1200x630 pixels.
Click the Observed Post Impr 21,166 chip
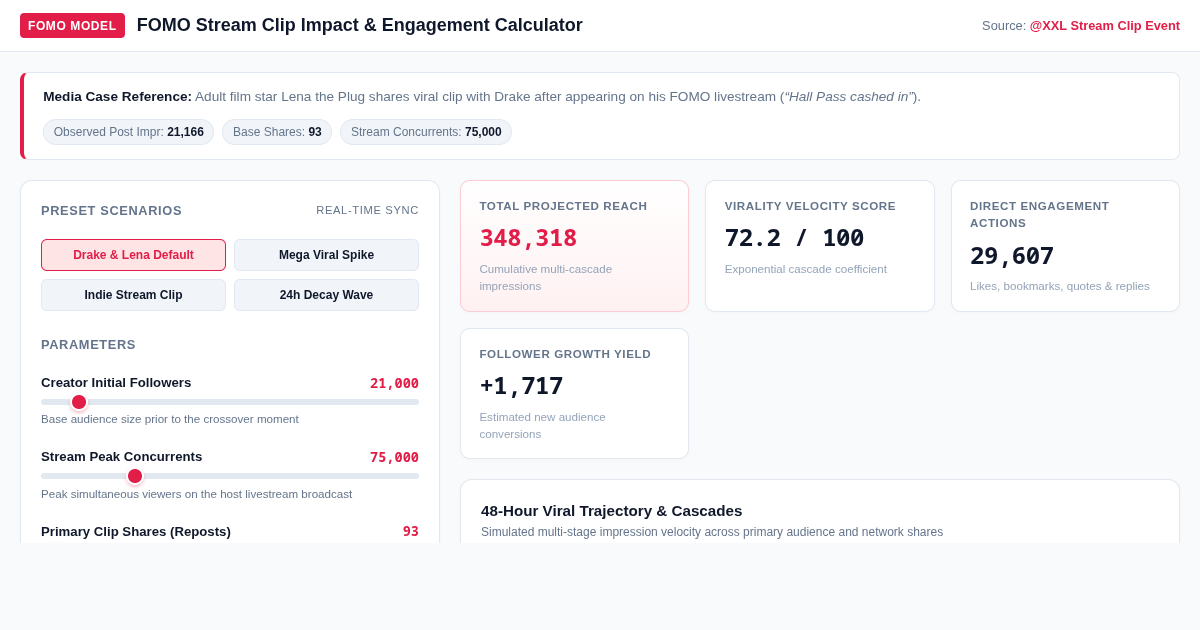coord(128,132)
